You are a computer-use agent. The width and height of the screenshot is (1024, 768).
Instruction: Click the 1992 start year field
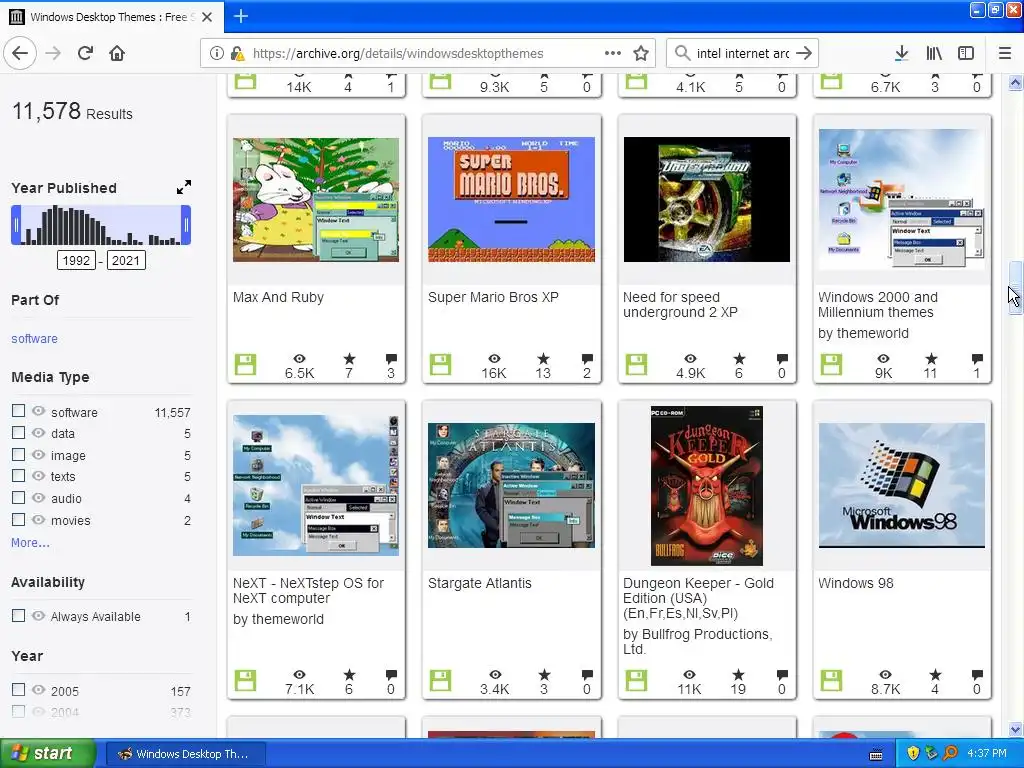(x=76, y=261)
